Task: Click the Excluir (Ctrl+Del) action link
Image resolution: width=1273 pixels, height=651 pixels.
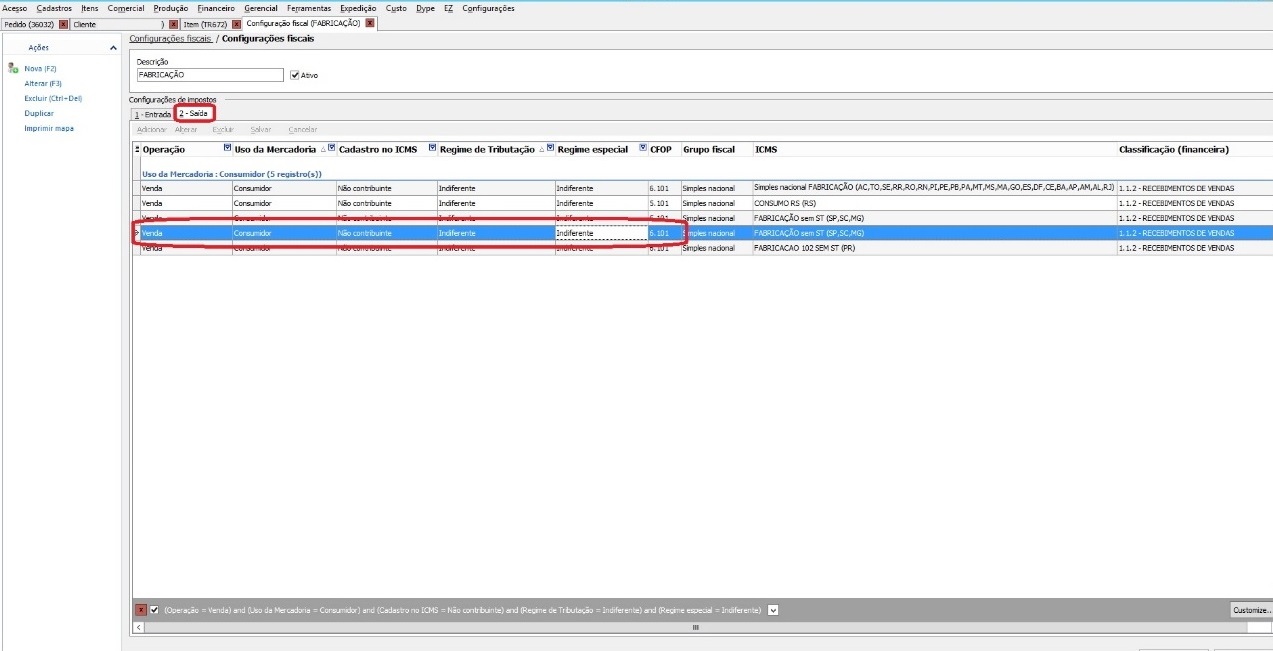Action: (53, 98)
